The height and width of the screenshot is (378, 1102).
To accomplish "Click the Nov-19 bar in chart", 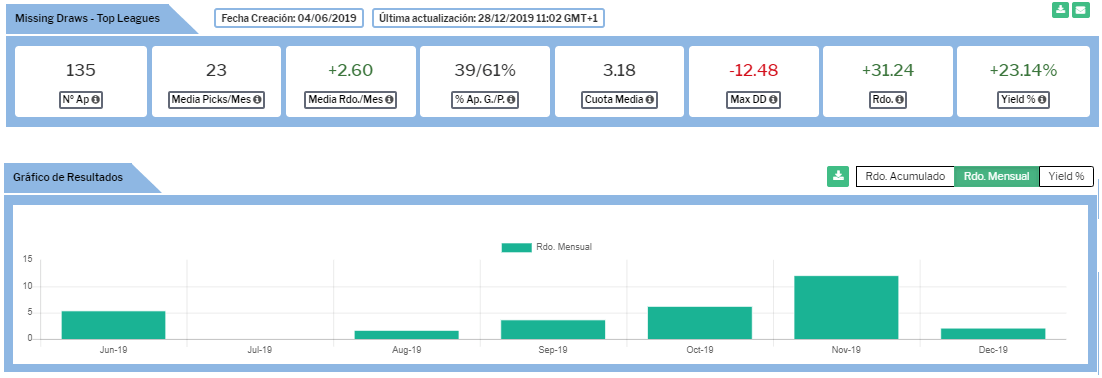I will [846, 307].
